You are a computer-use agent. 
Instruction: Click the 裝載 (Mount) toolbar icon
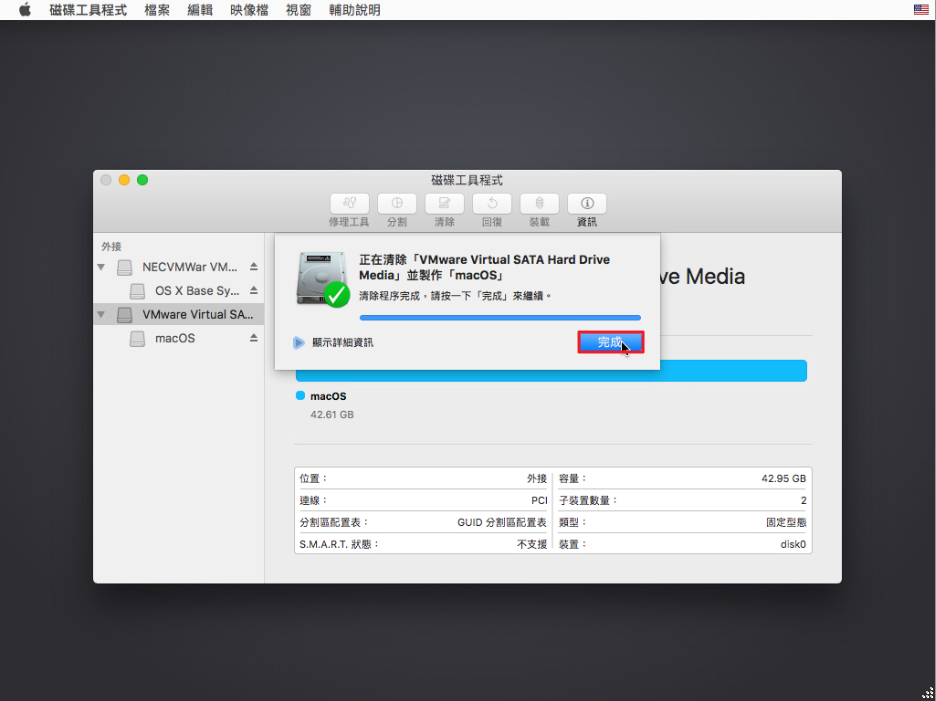[539, 204]
